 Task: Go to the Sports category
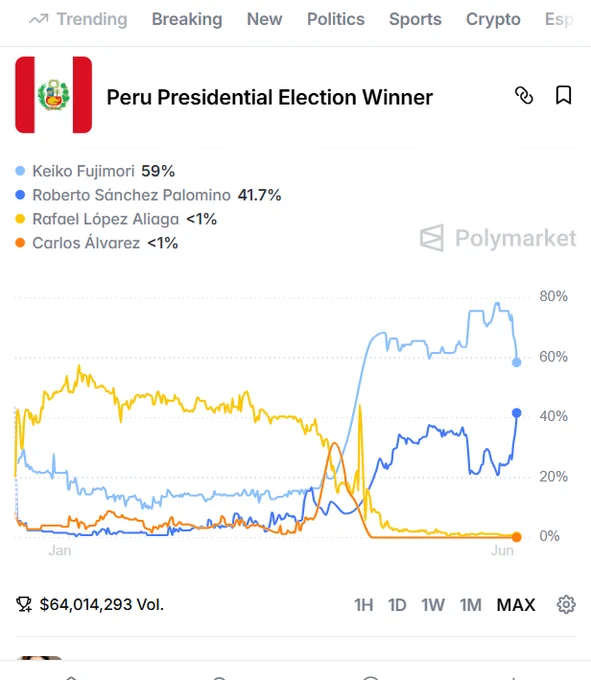pos(415,19)
